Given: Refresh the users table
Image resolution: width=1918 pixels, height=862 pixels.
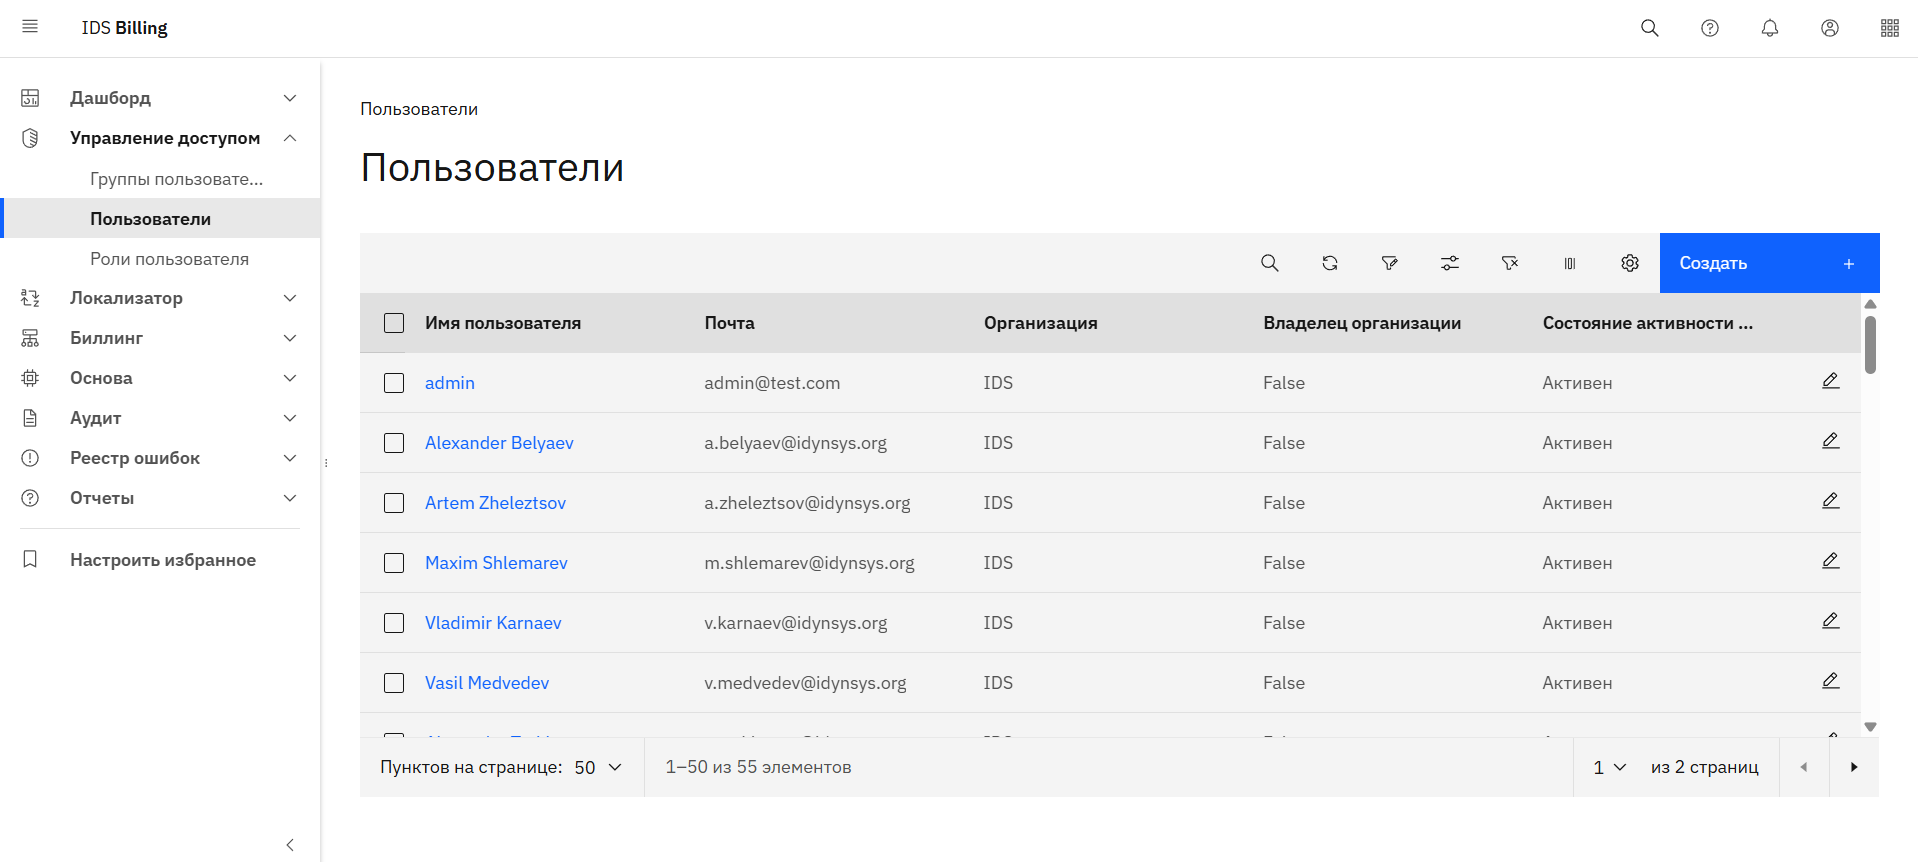Looking at the screenshot, I should pyautogui.click(x=1329, y=263).
